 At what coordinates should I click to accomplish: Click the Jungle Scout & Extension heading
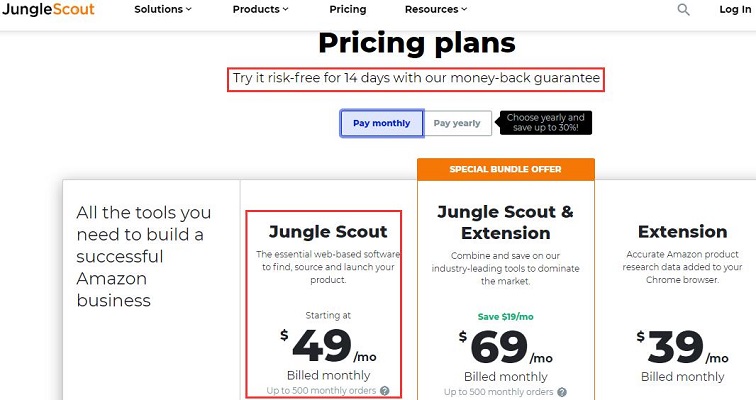point(505,222)
